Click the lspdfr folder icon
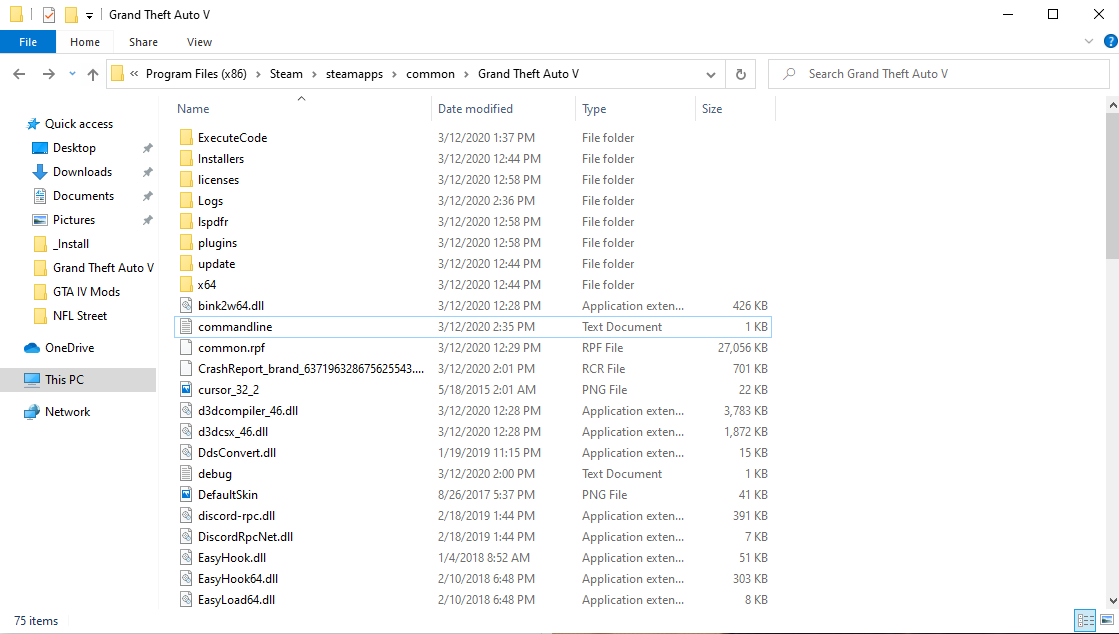 click(x=186, y=222)
